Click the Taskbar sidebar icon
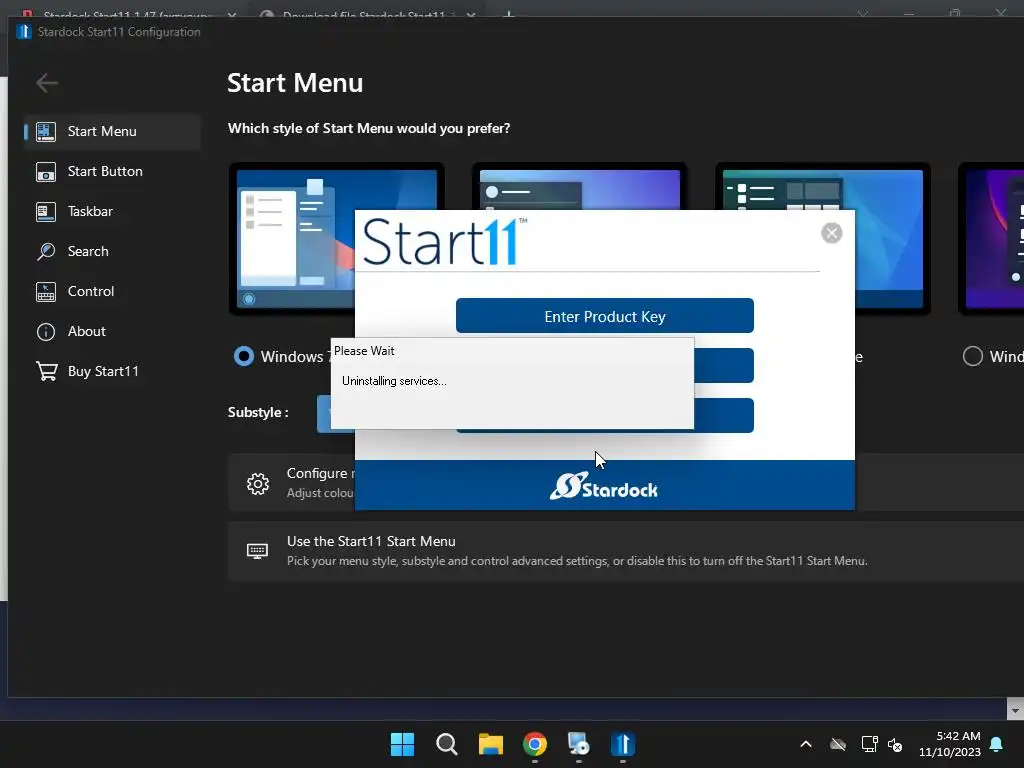 46,212
